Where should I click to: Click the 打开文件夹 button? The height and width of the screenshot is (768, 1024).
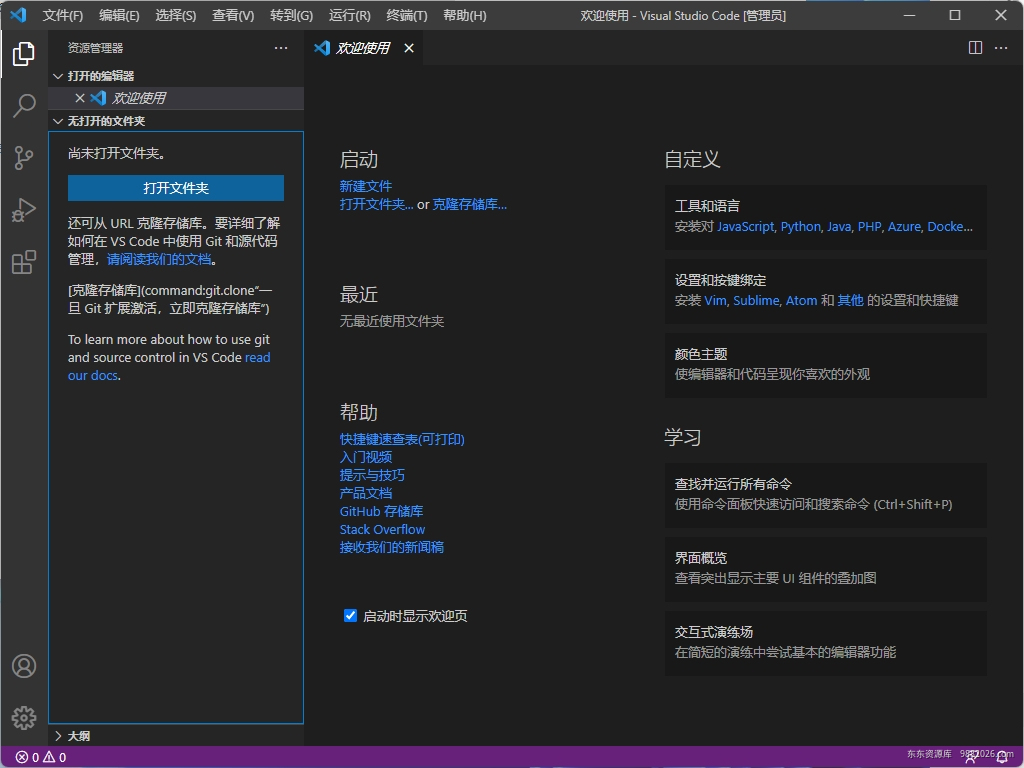[x=175, y=188]
